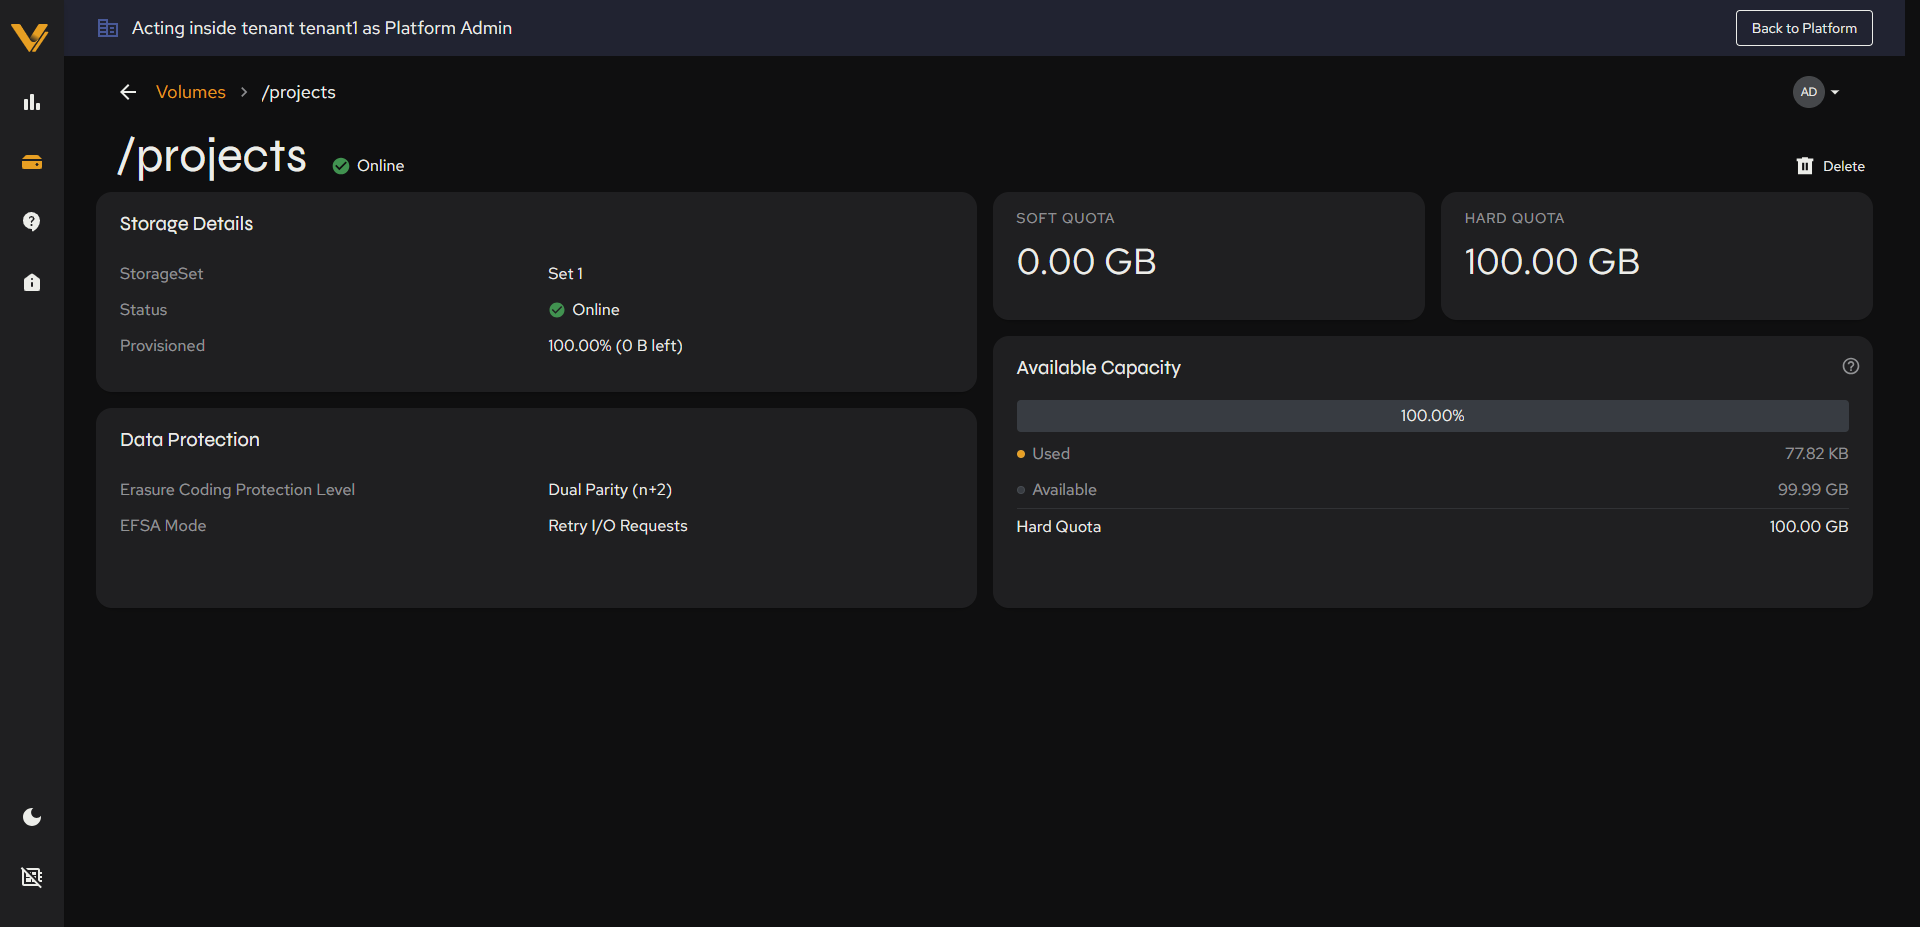This screenshot has width=1920, height=927.
Task: Click the 100.00% capacity progress bar
Action: click(x=1432, y=416)
